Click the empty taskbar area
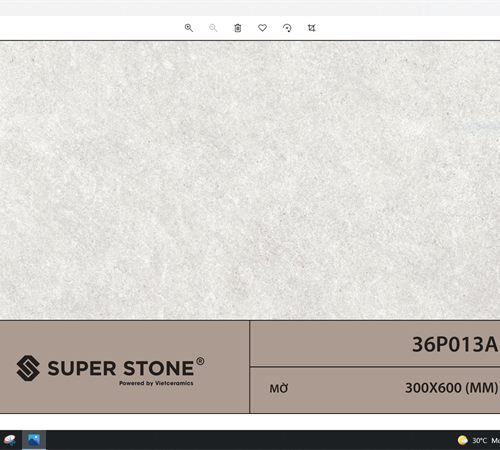 (250, 440)
